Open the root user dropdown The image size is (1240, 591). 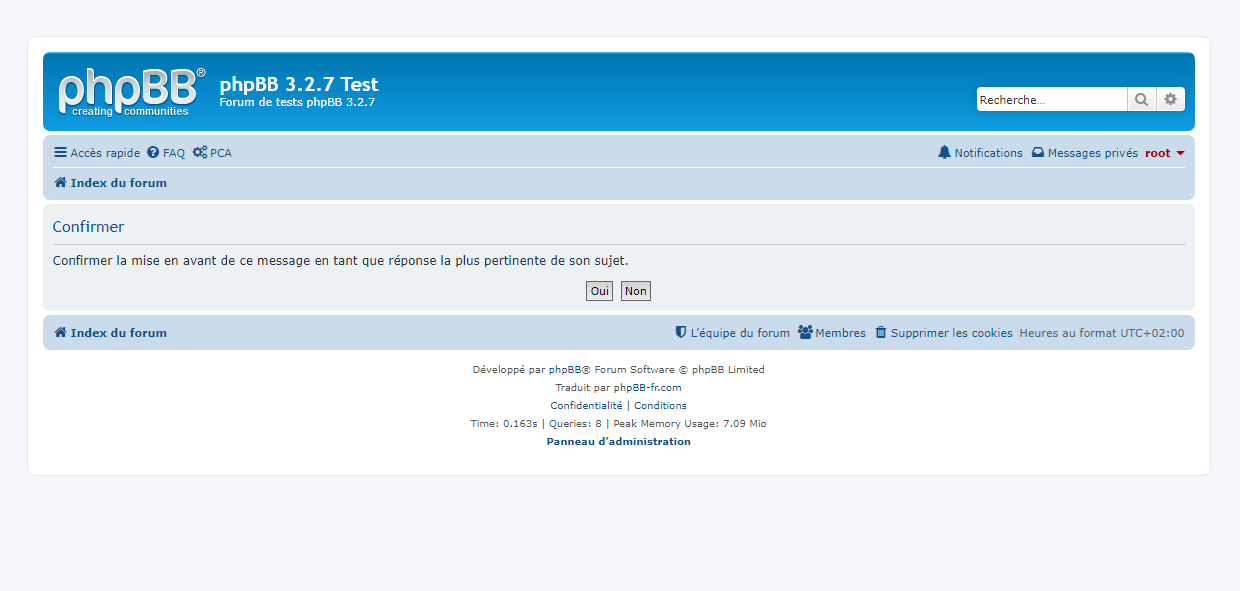point(1164,153)
